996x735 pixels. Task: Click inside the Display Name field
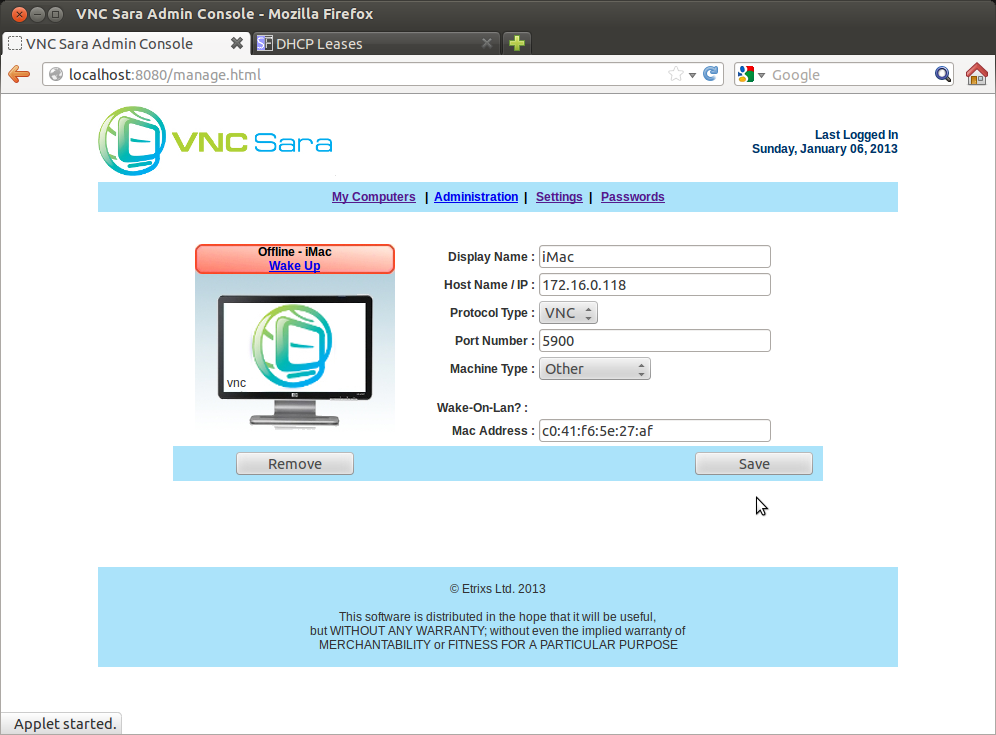coord(654,256)
